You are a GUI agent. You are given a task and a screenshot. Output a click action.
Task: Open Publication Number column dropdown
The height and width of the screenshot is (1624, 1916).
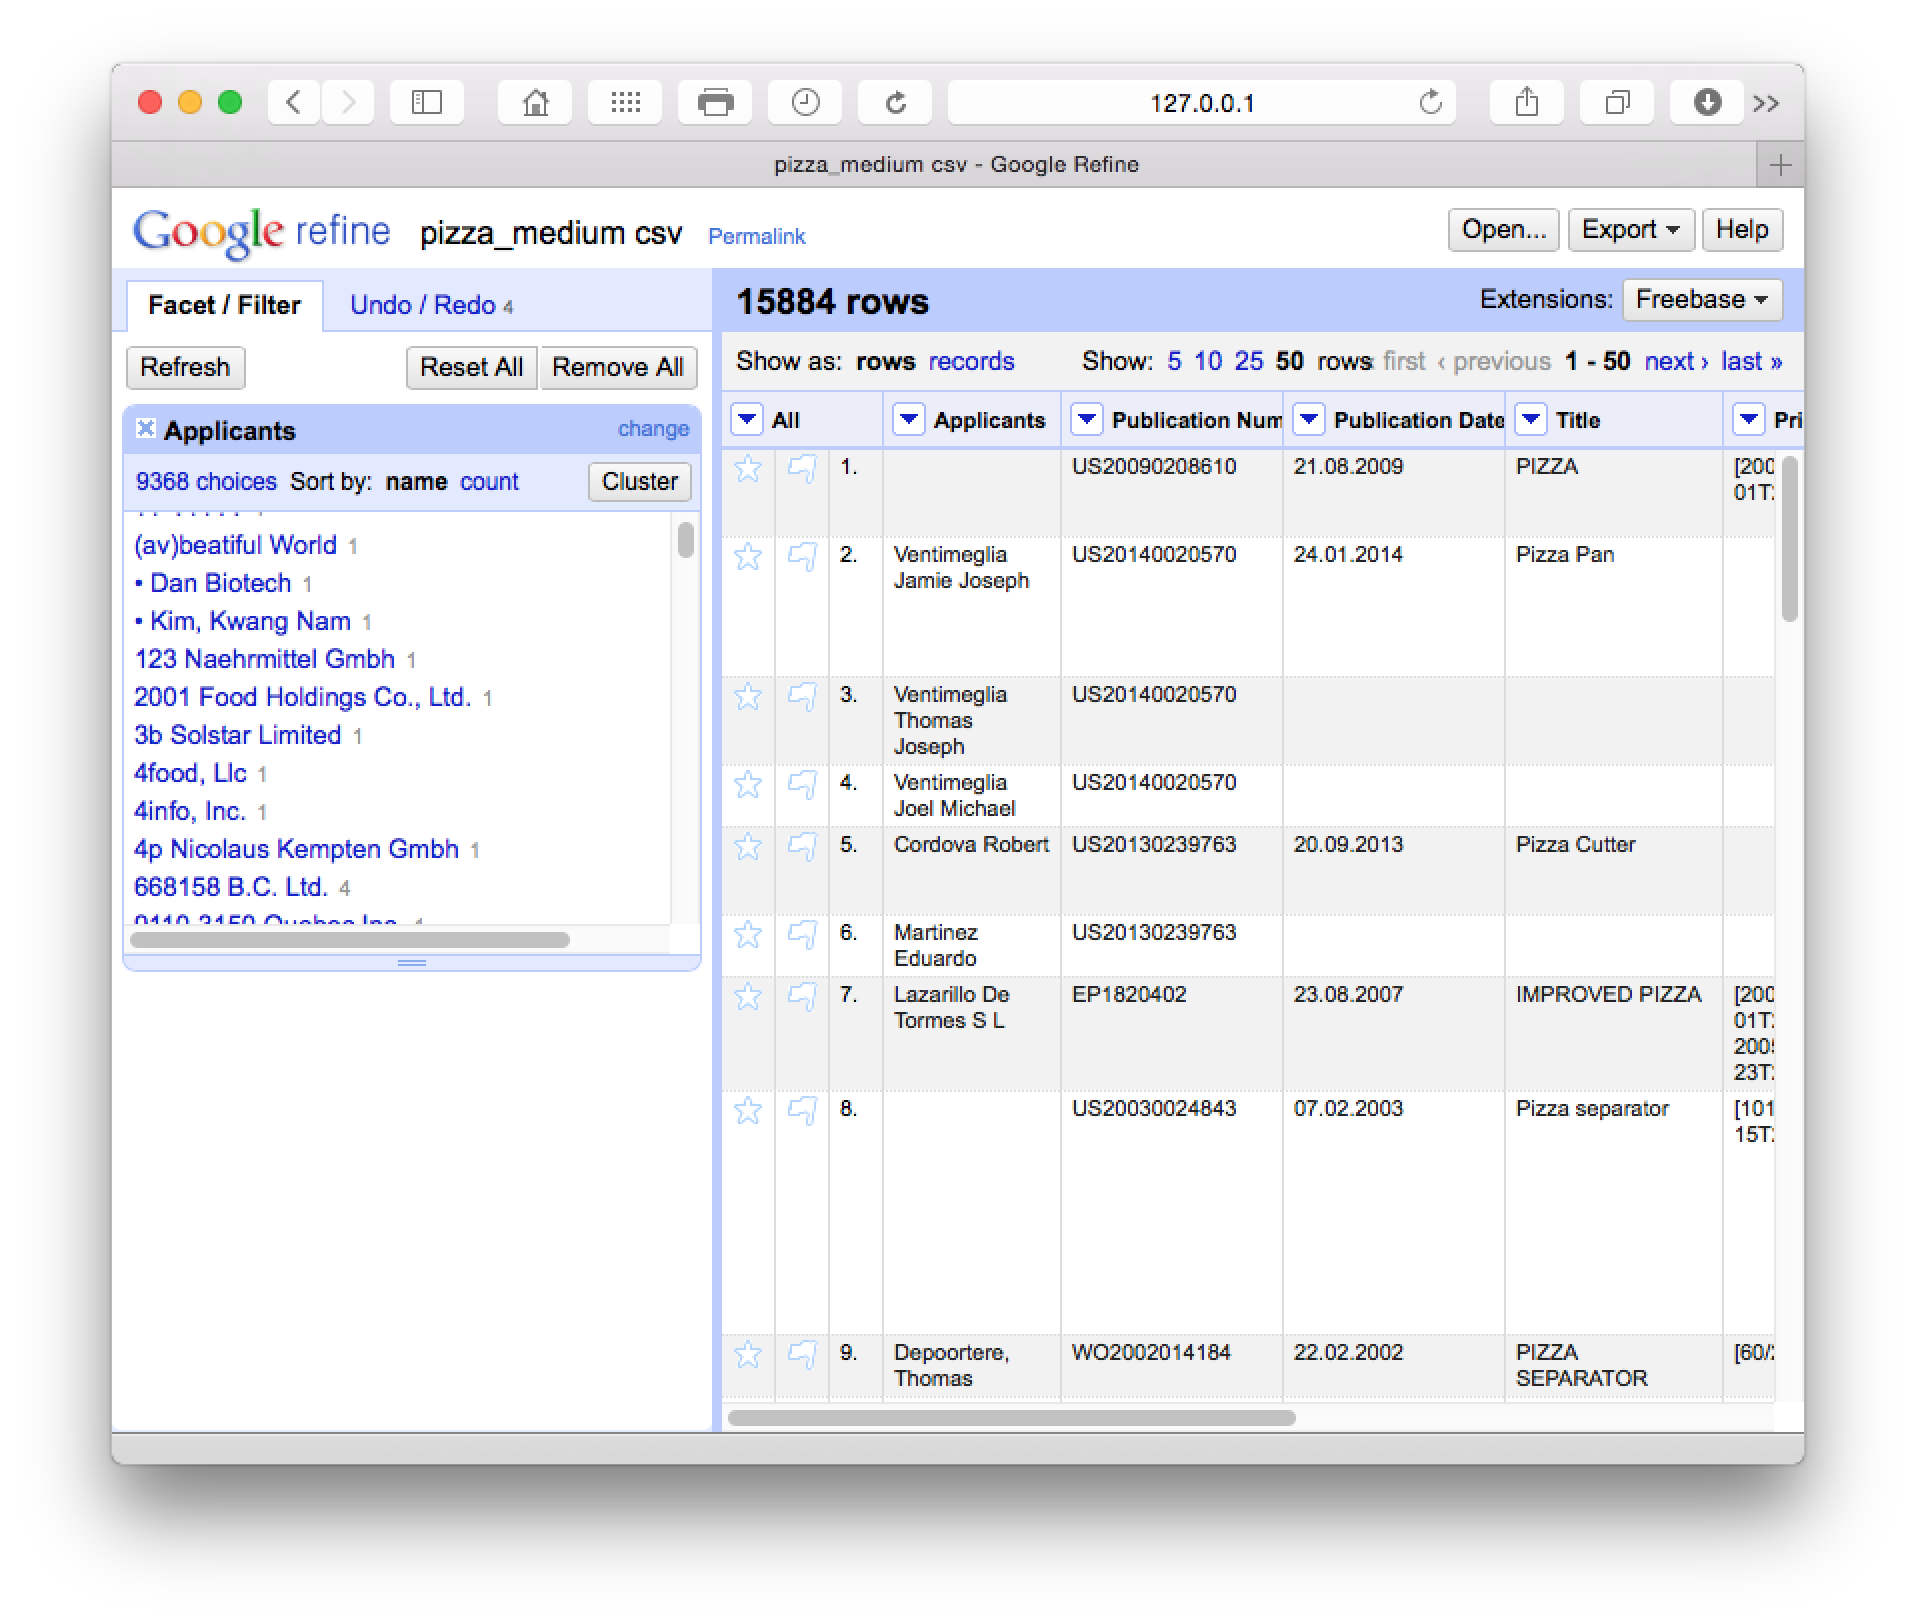1086,420
